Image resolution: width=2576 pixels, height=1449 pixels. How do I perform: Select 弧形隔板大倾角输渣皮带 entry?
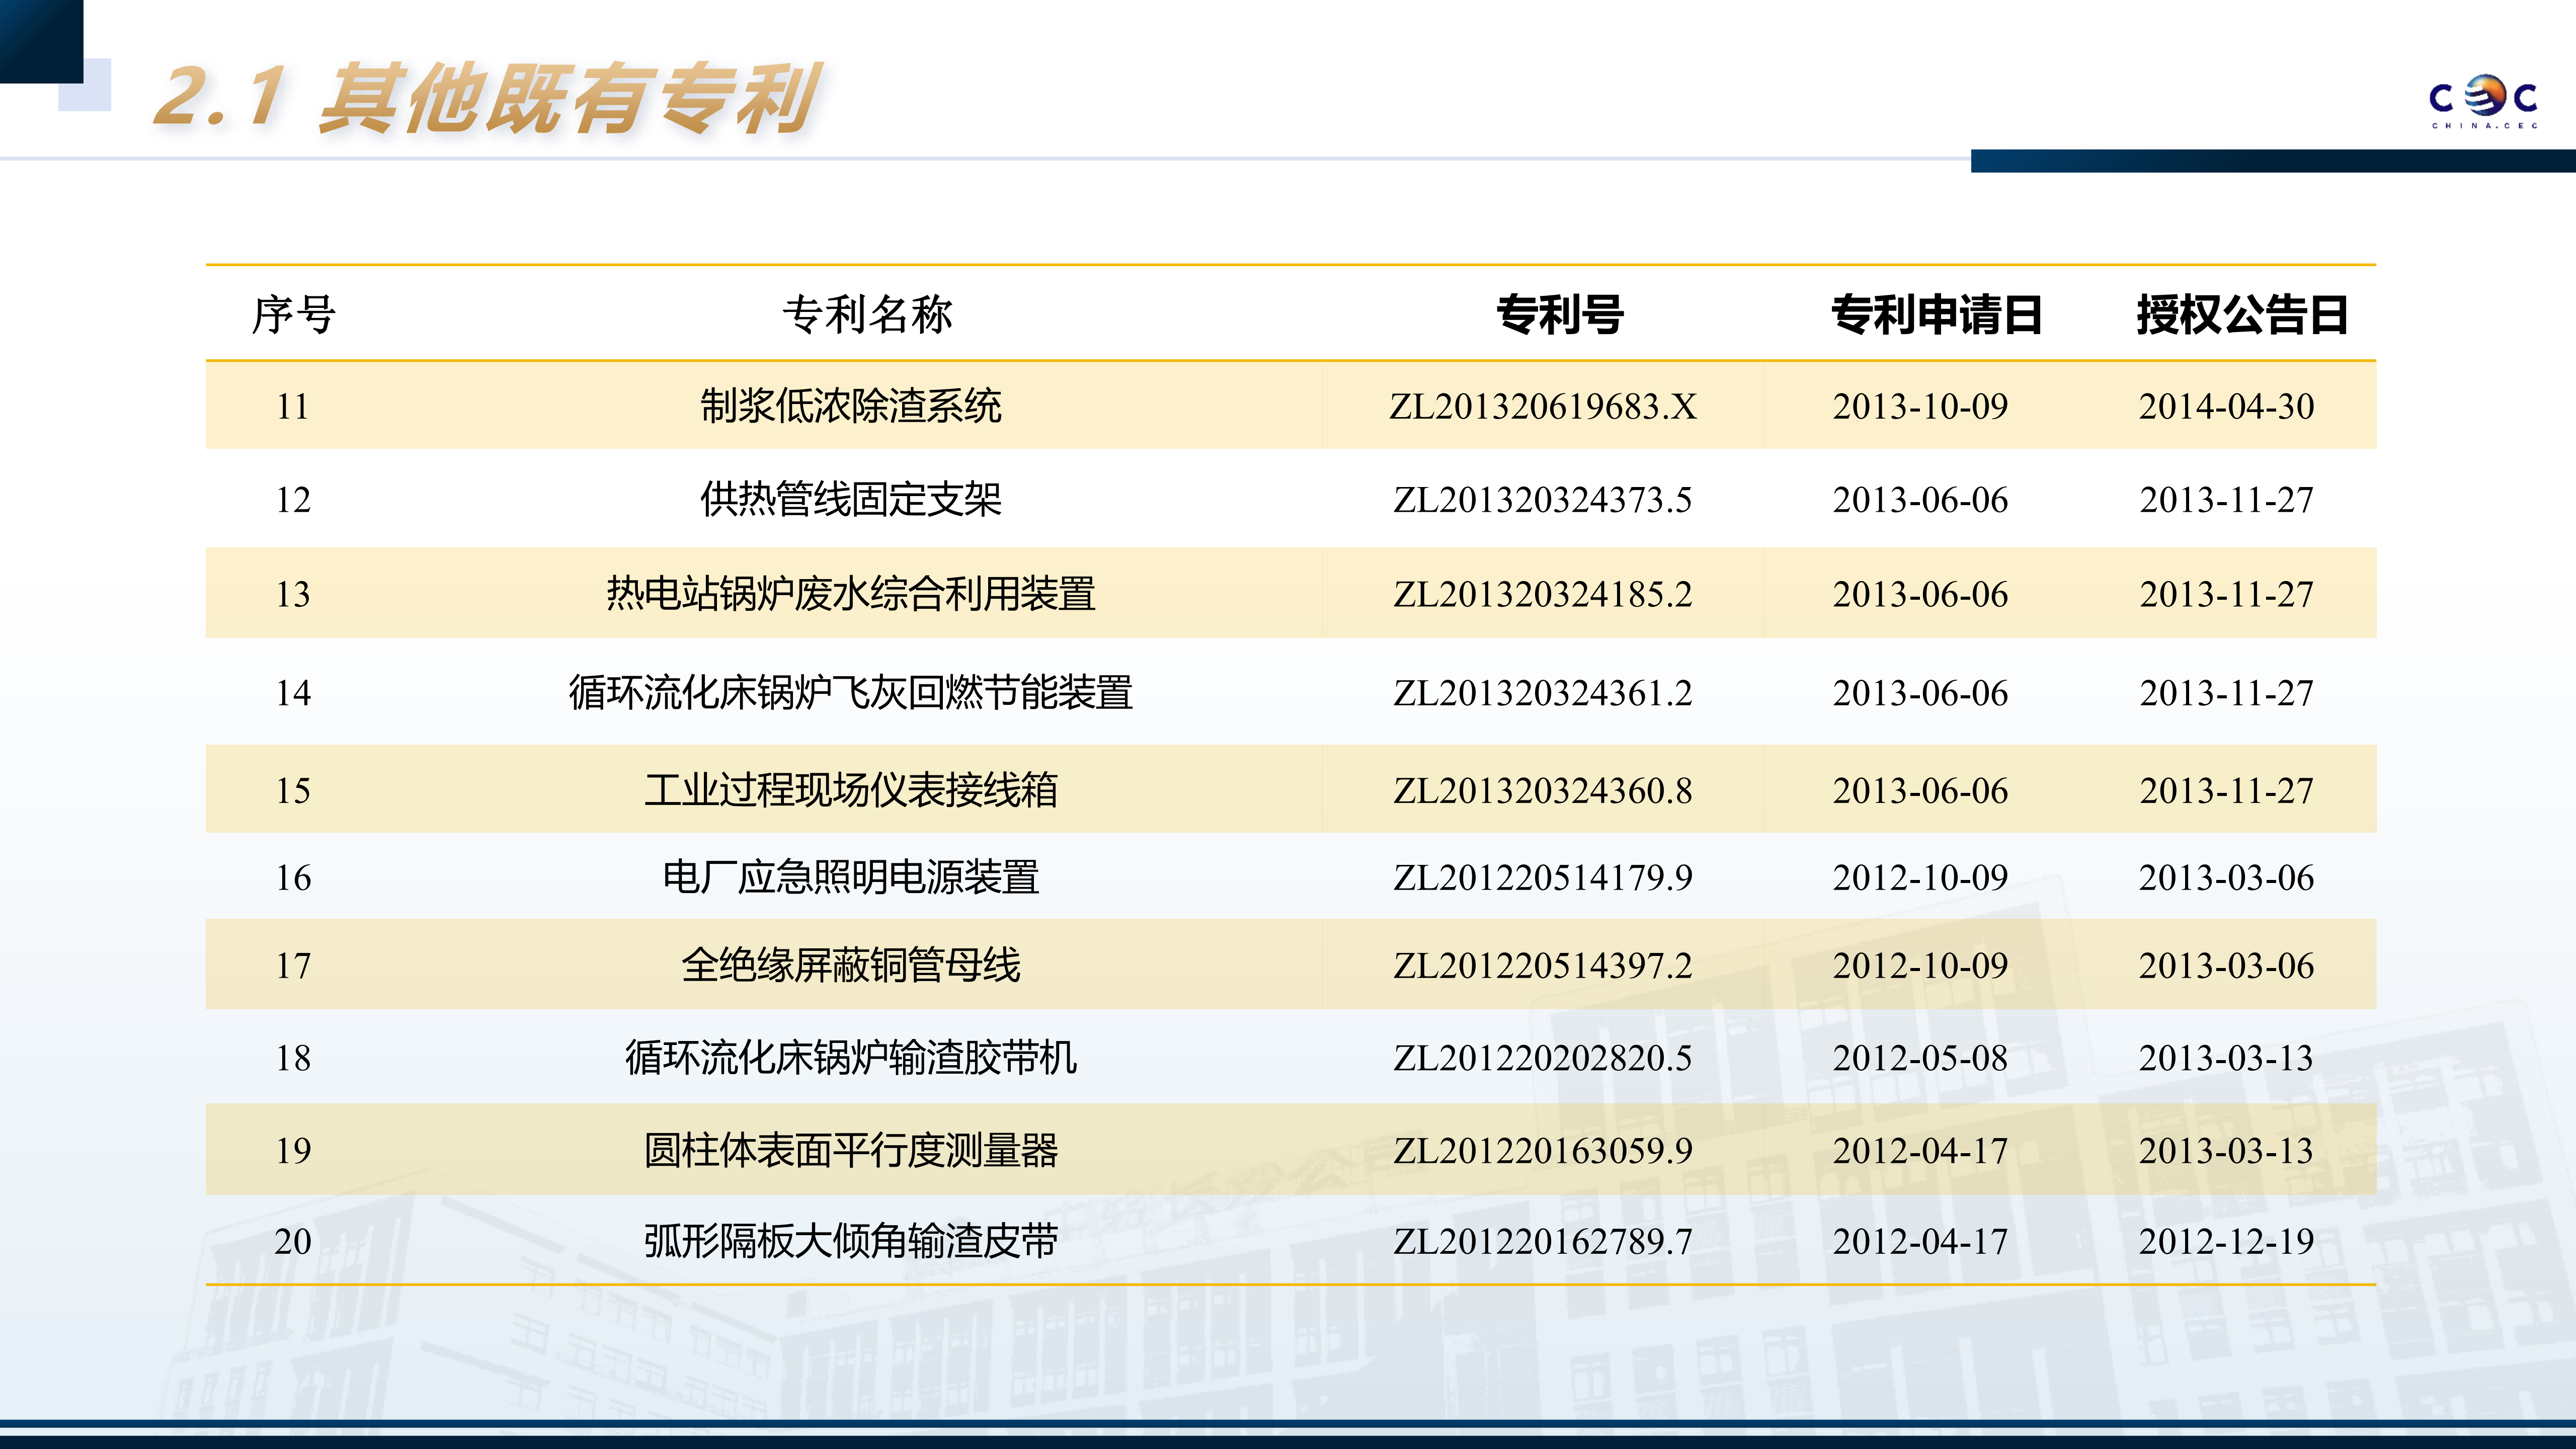pos(850,1242)
